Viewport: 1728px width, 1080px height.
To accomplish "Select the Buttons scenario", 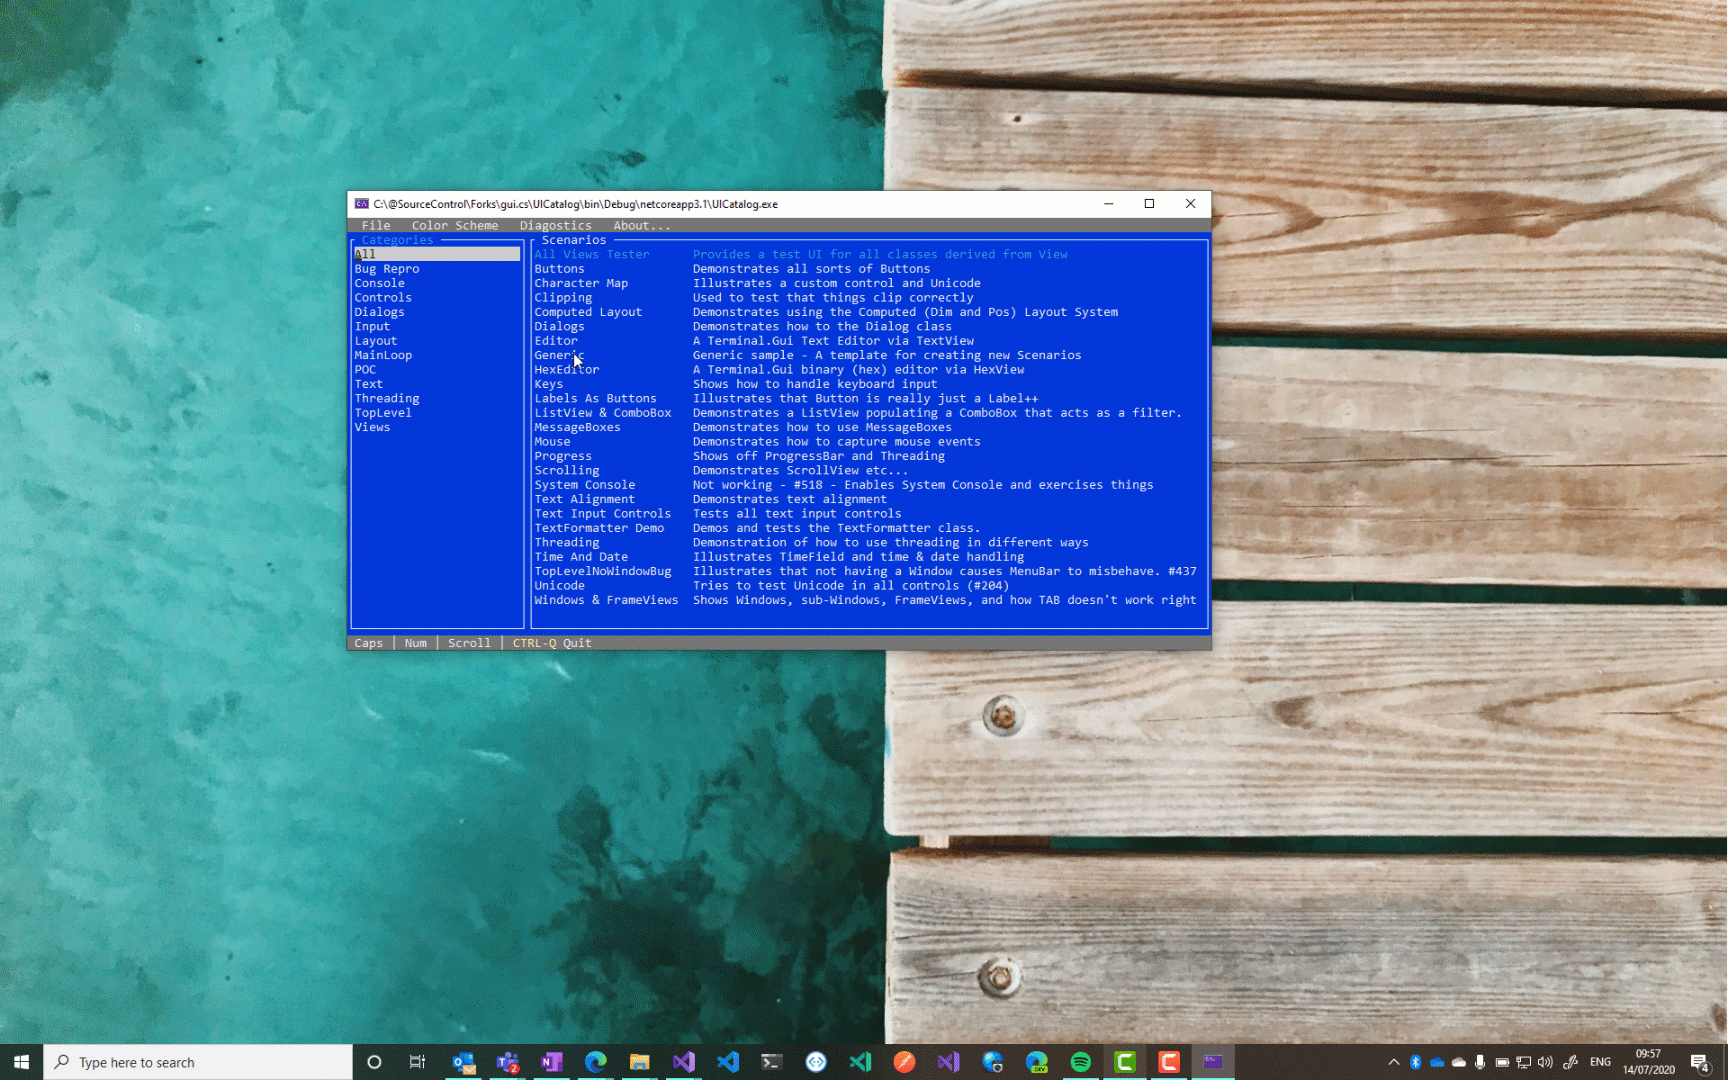I will 559,269.
